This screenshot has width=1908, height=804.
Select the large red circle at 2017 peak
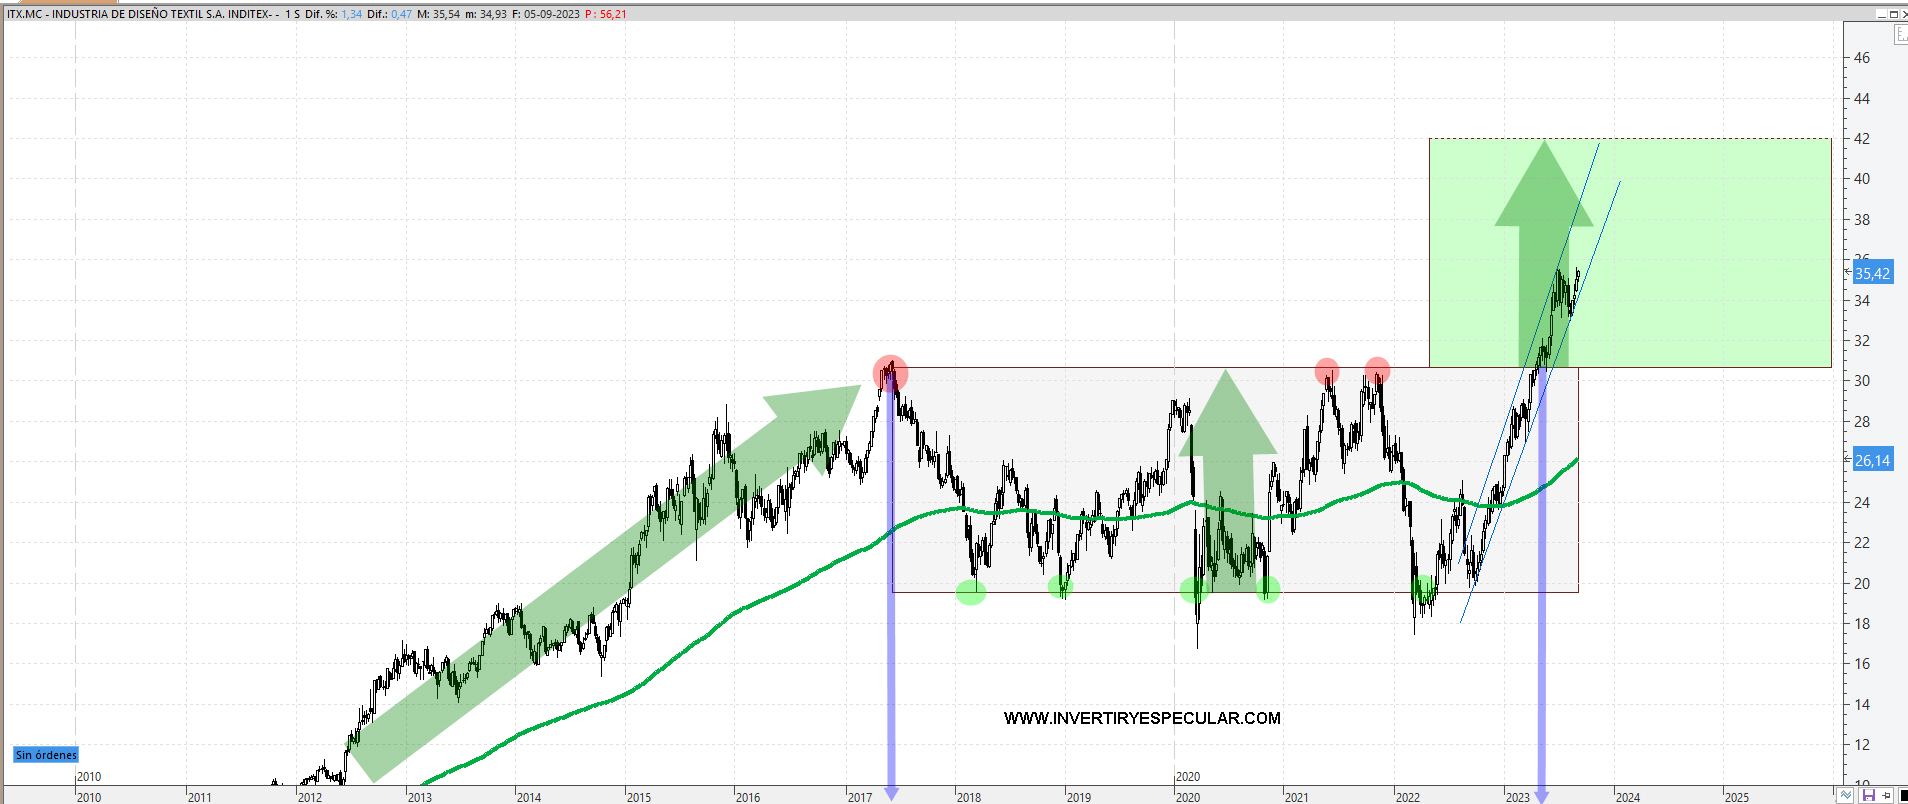(x=890, y=373)
